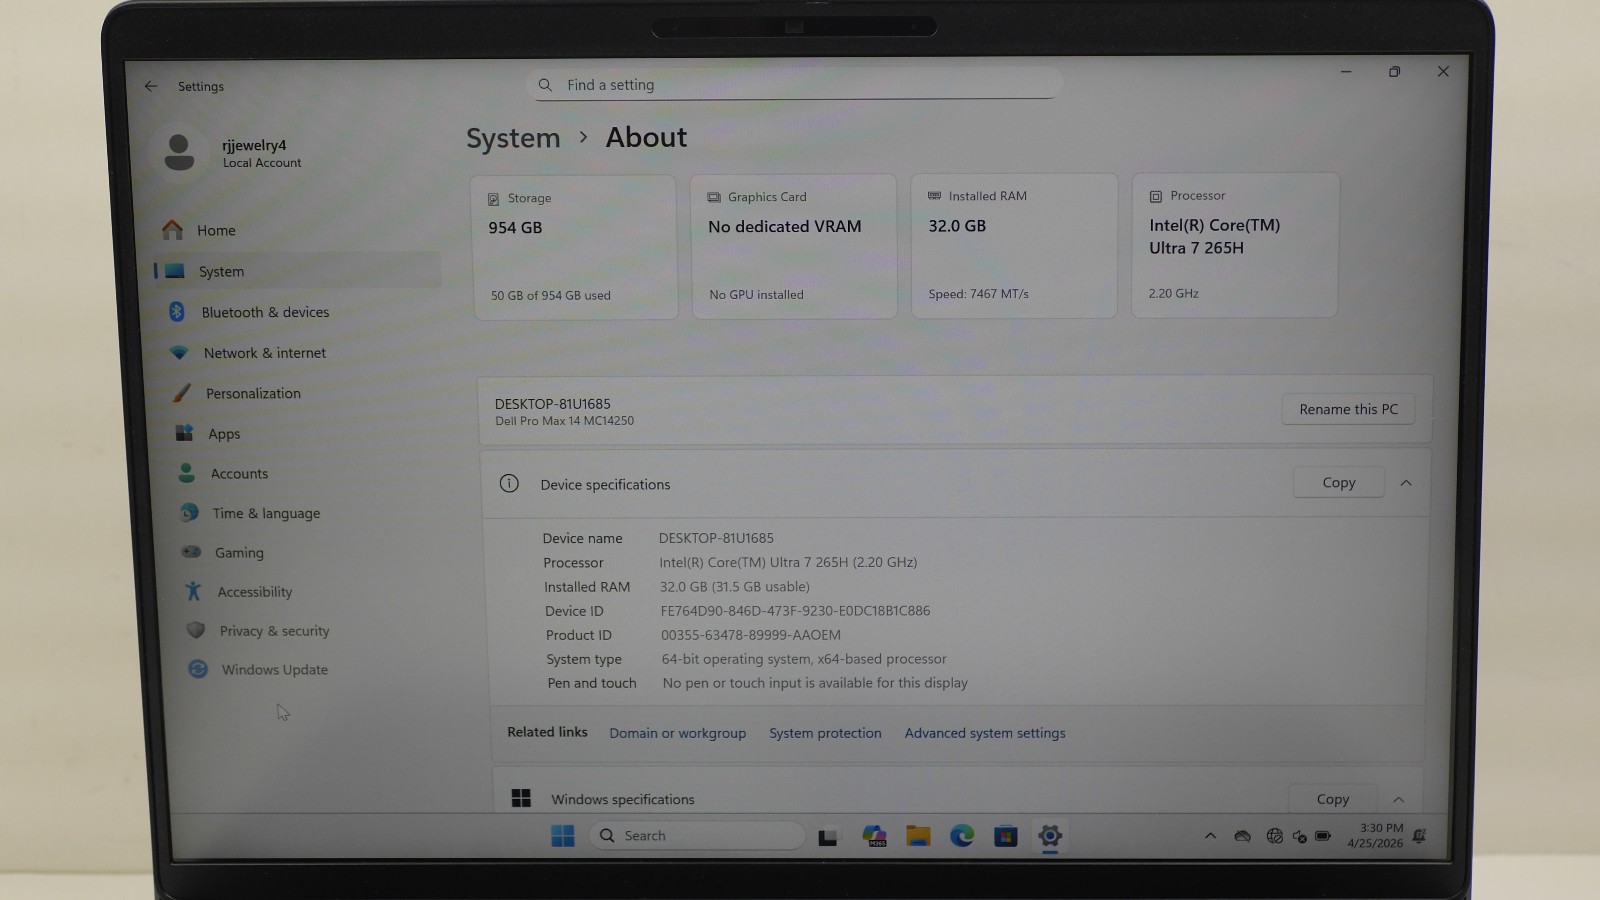Click the Bluetooth icon in the sidebar
Image resolution: width=1600 pixels, height=900 pixels.
(x=177, y=312)
